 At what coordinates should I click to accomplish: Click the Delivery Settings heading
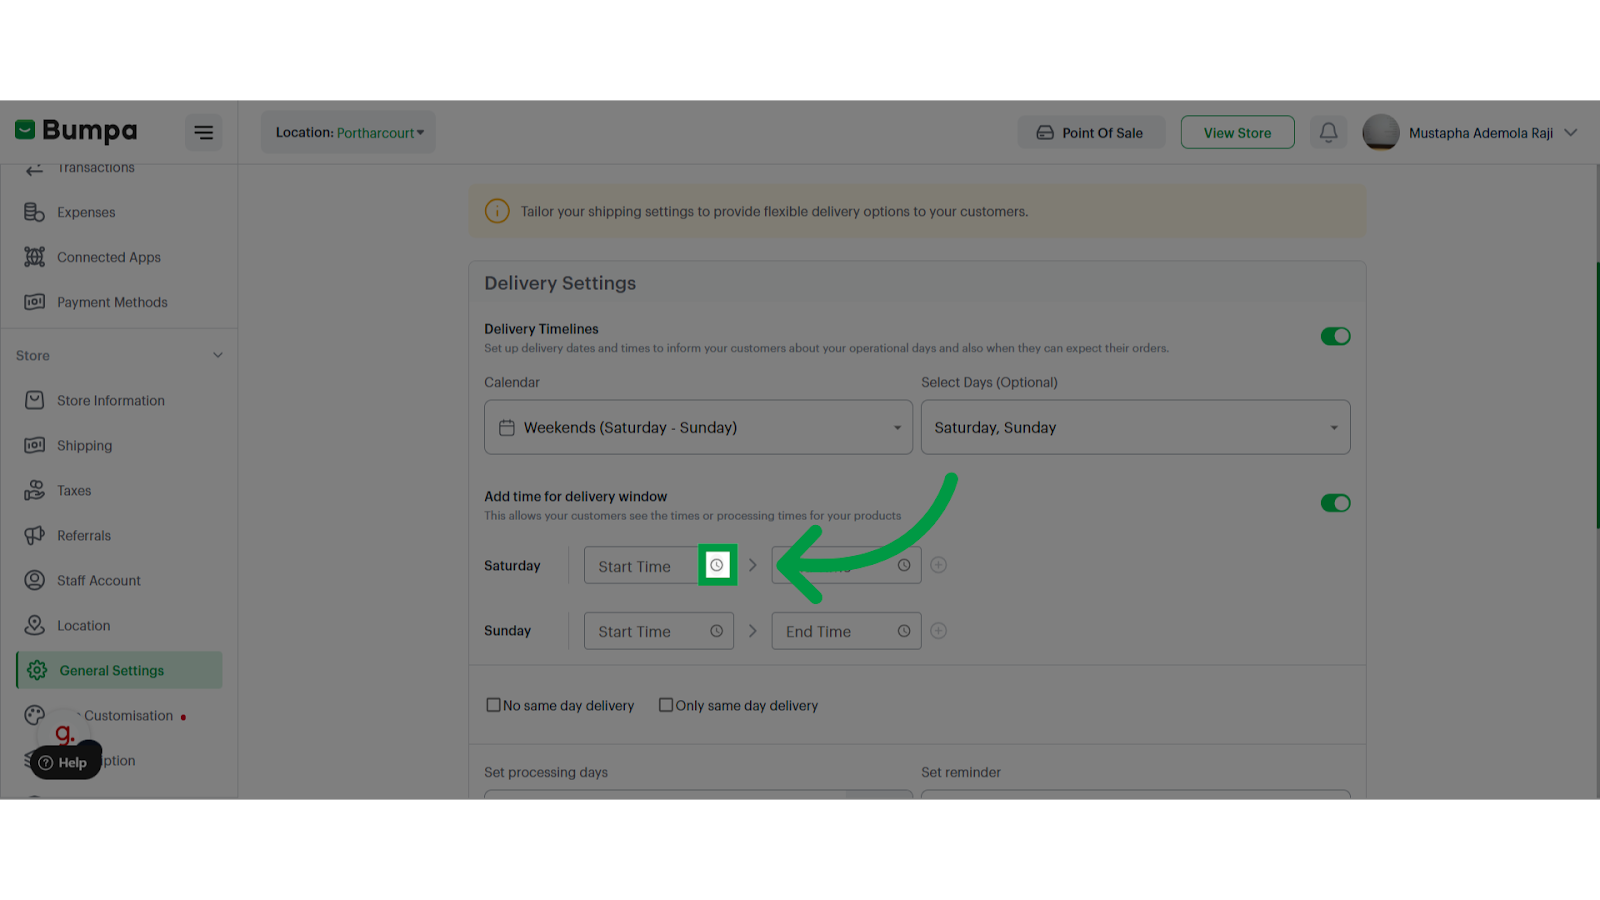[x=560, y=283]
